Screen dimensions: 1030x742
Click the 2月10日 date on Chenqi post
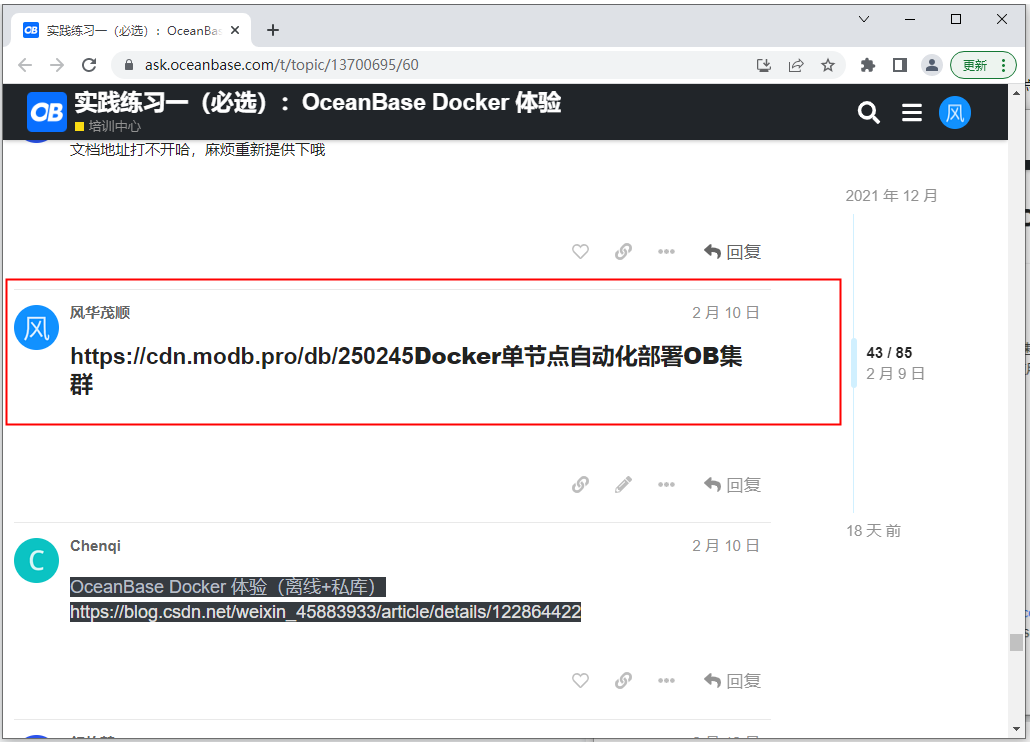[726, 546]
